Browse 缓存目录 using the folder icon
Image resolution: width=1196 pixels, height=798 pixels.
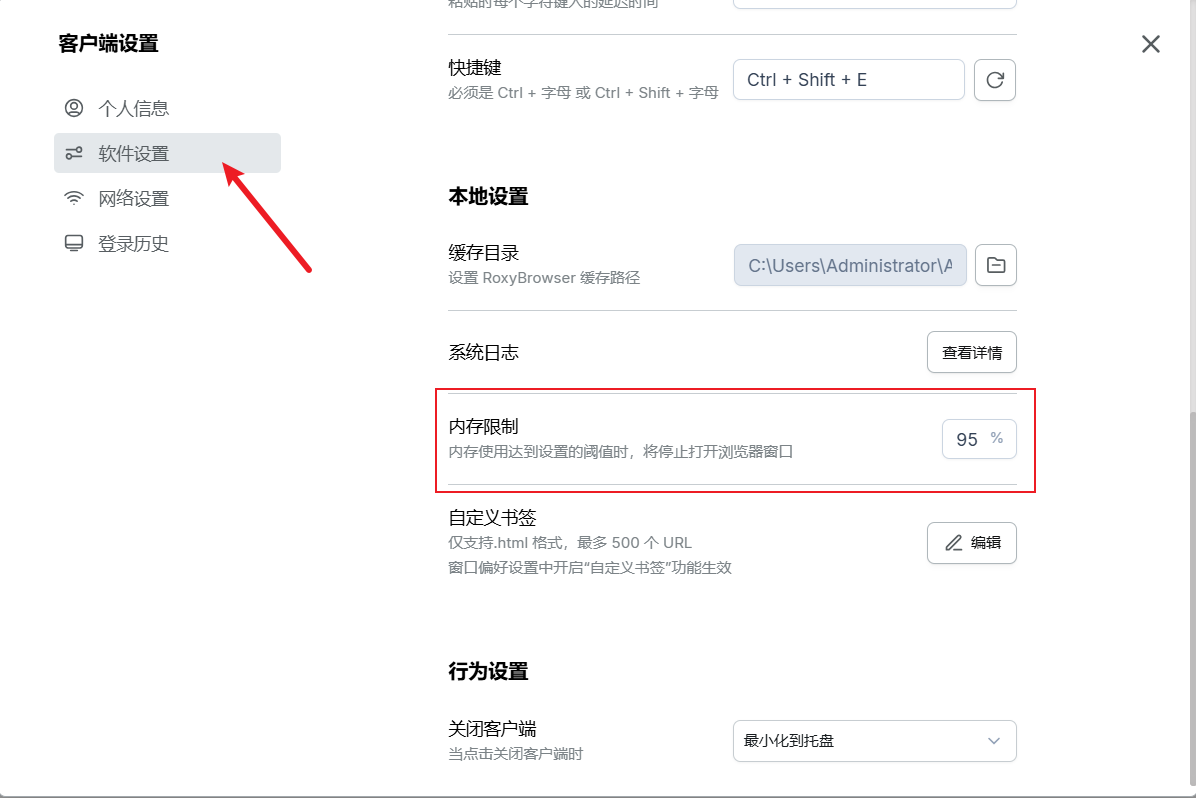pyautogui.click(x=995, y=265)
